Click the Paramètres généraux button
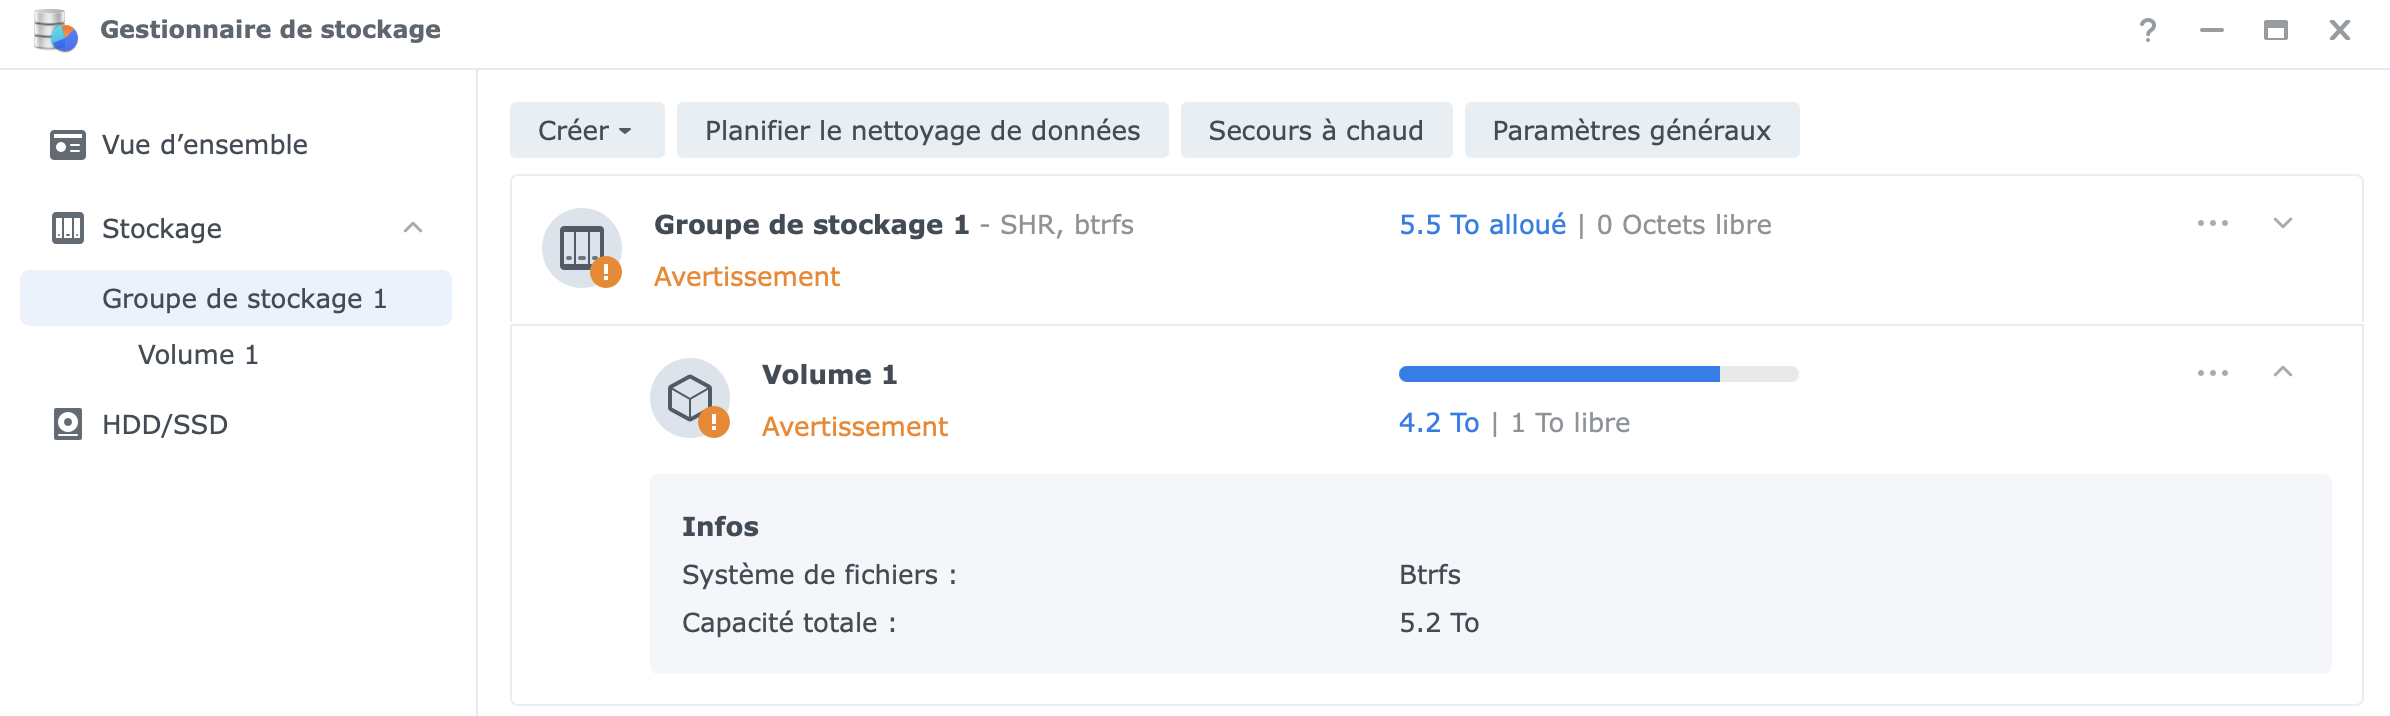Image resolution: width=2390 pixels, height=716 pixels. [x=1631, y=130]
